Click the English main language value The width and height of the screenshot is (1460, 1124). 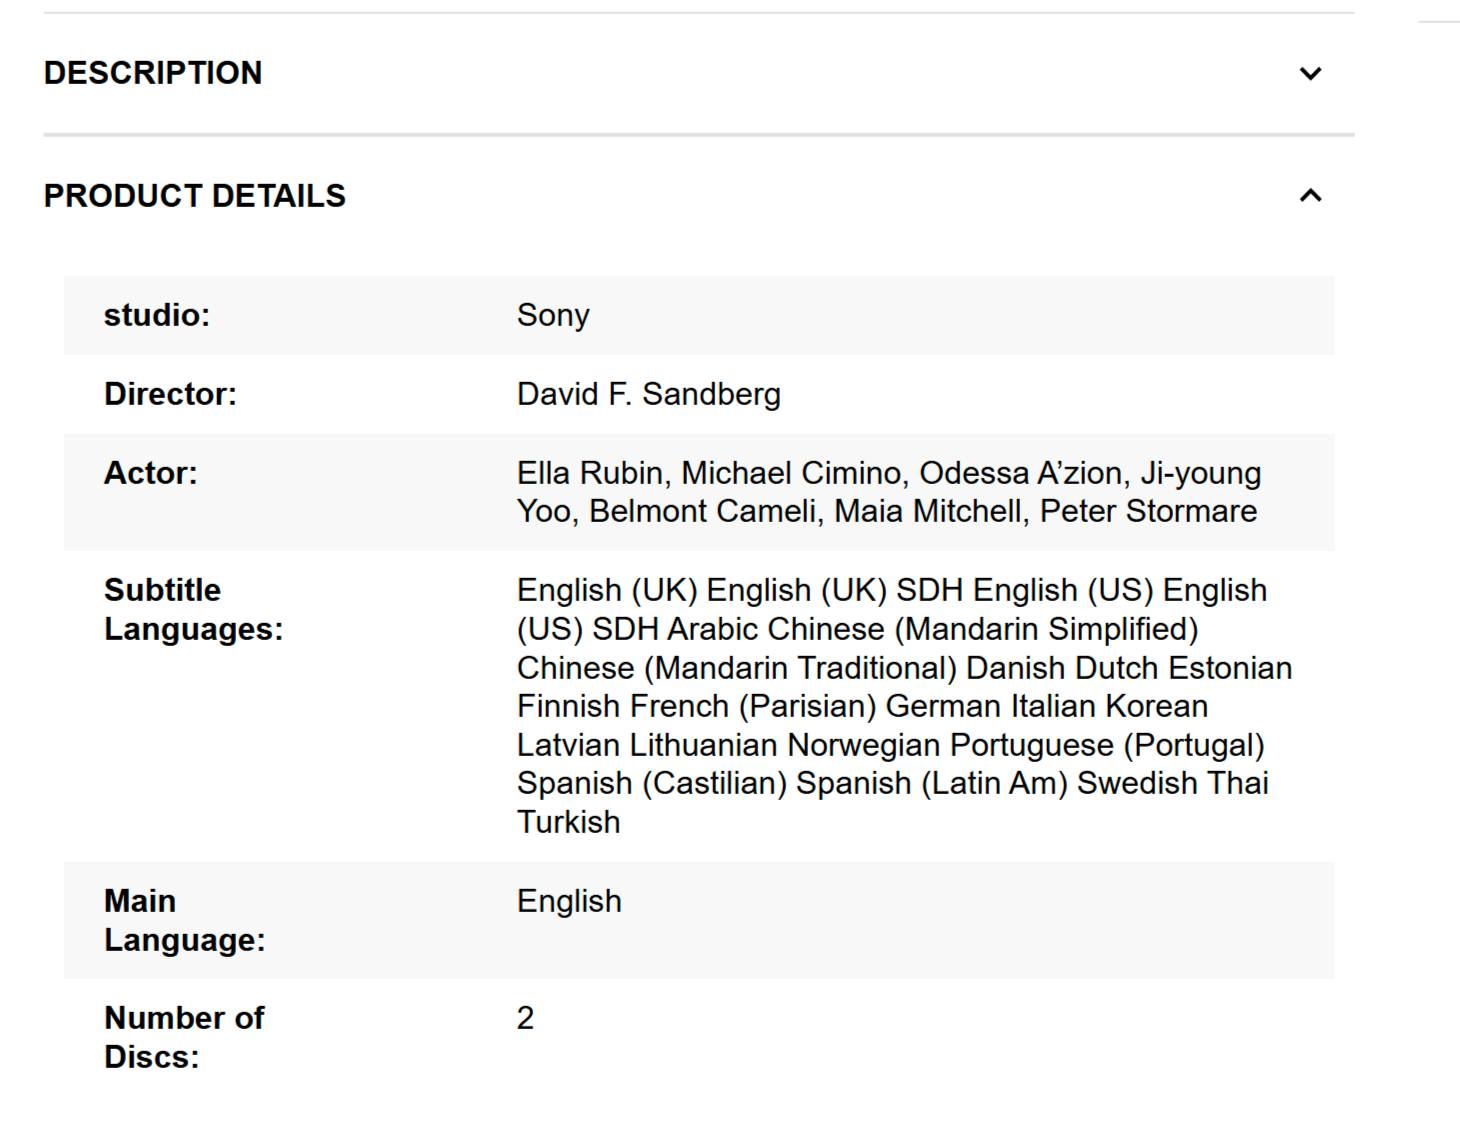pyautogui.click(x=569, y=901)
